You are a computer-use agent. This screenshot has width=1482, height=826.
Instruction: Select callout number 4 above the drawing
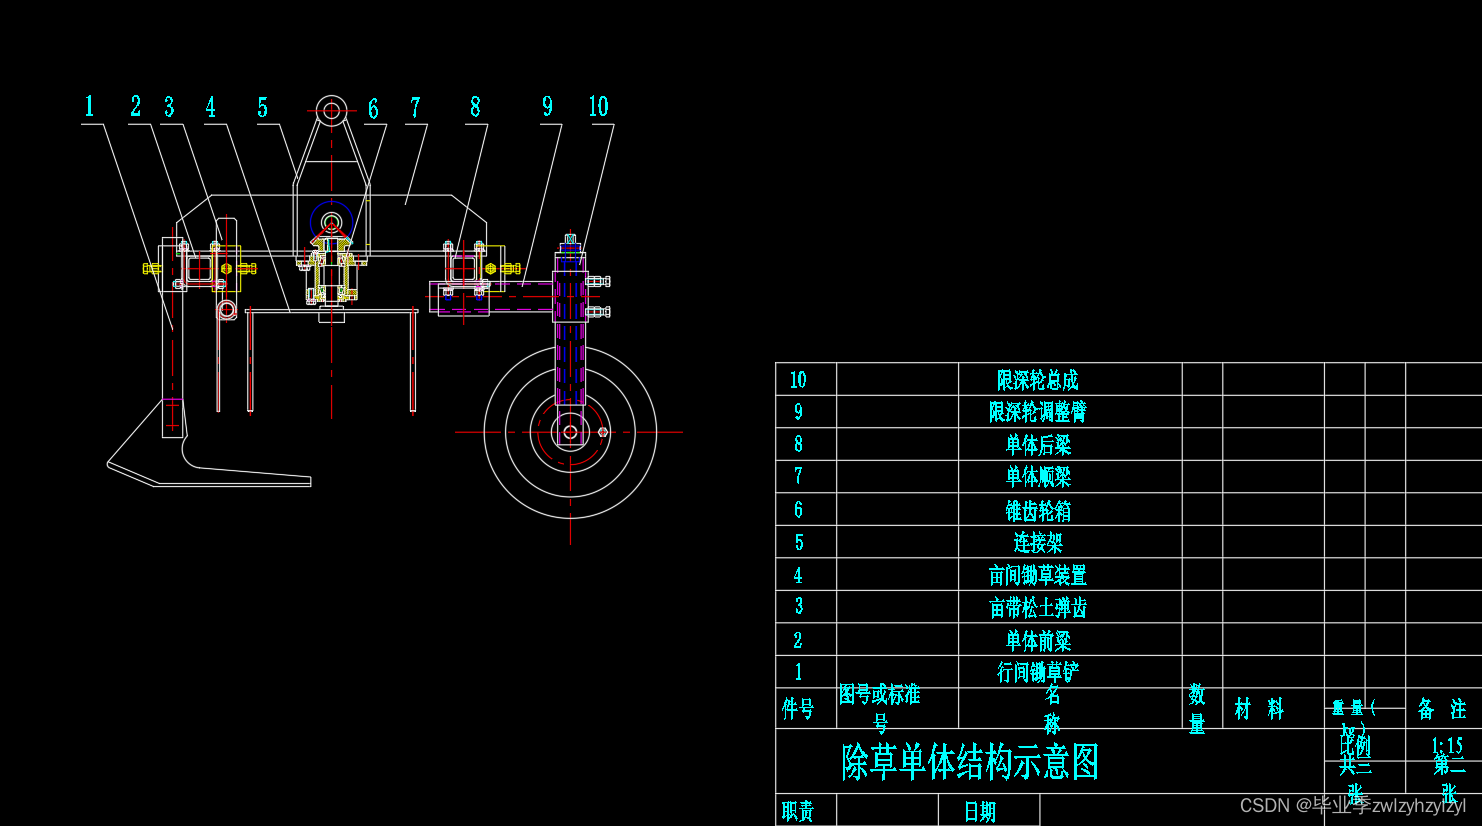point(210,107)
